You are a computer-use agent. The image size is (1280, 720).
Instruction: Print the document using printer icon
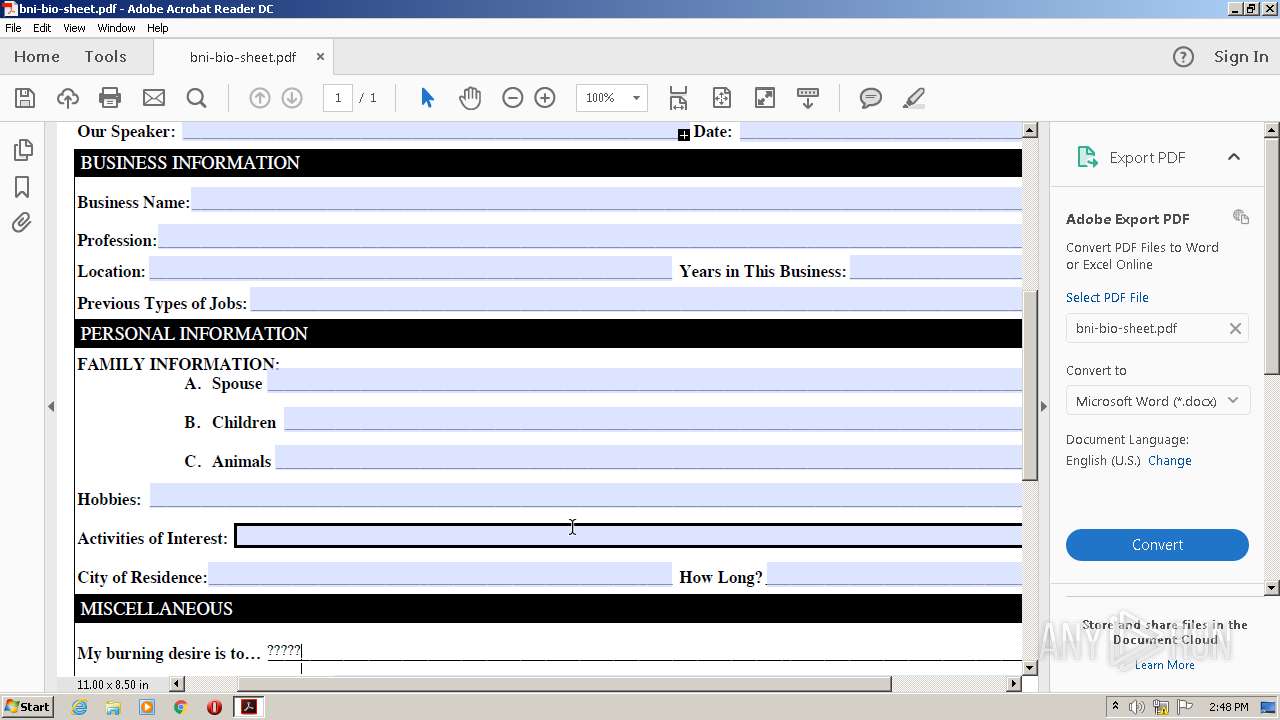[x=110, y=98]
